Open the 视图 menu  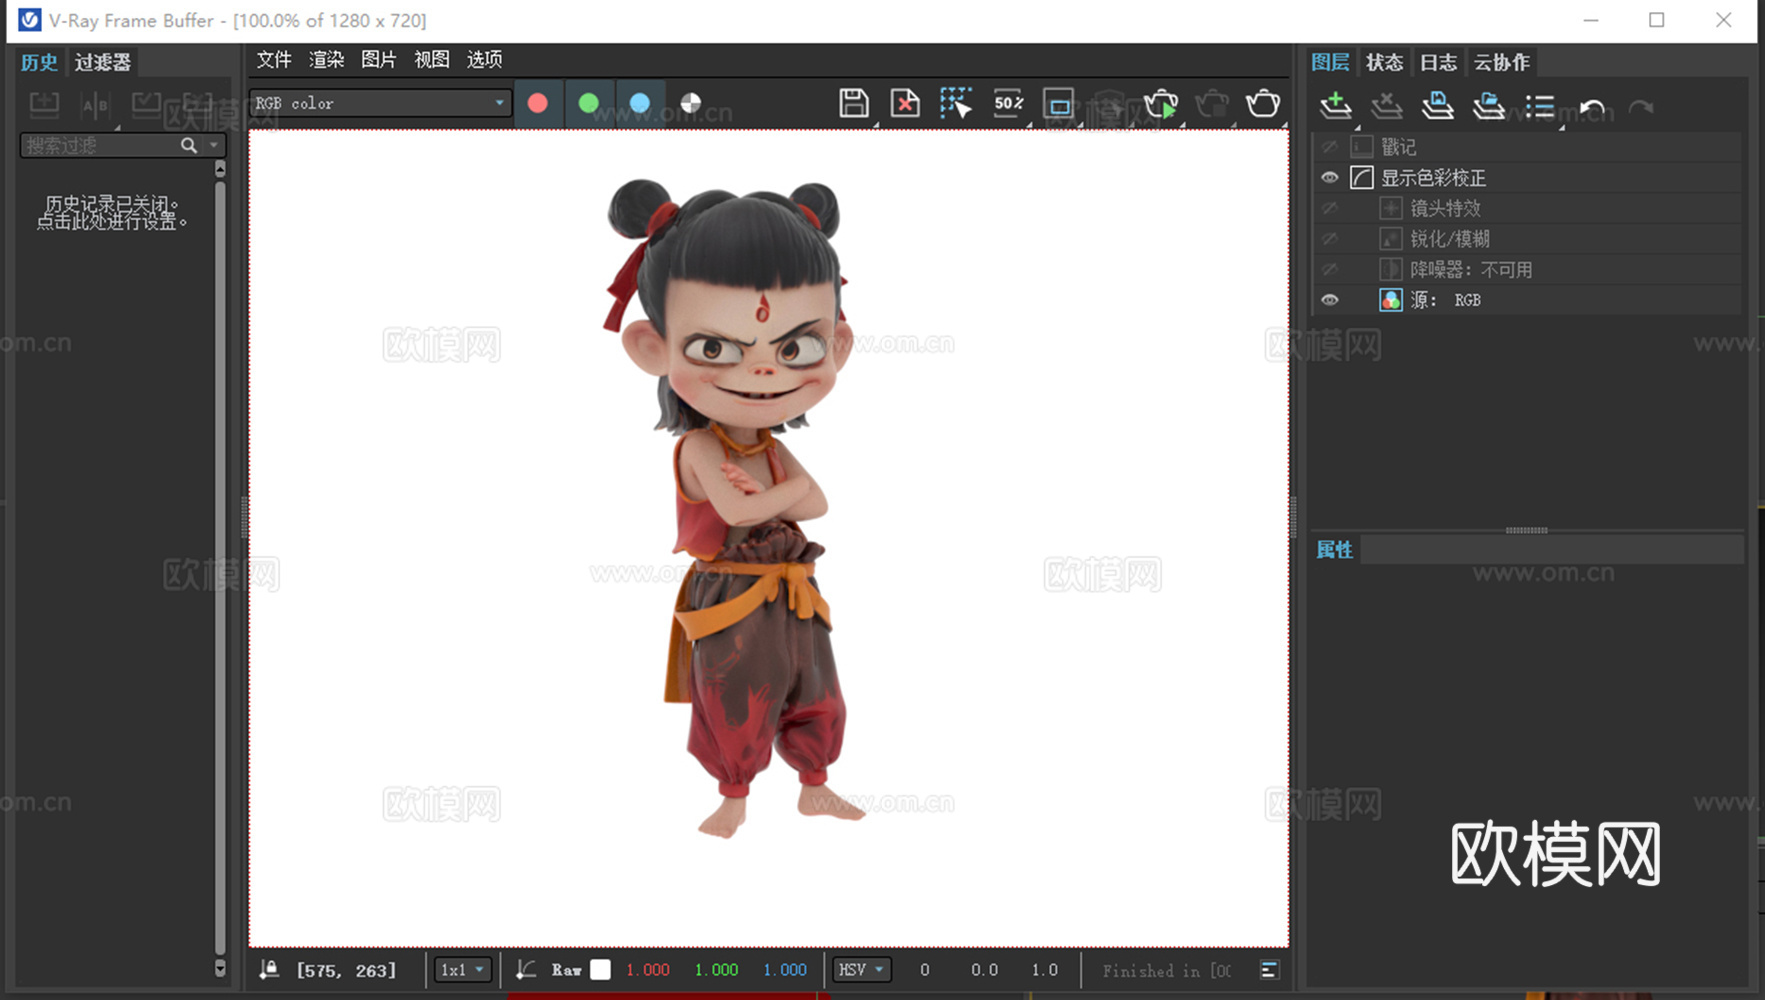click(x=431, y=60)
